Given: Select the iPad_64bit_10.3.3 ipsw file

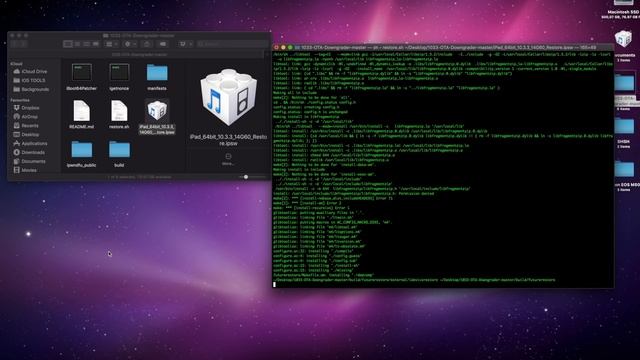Looking at the screenshot, I should tap(157, 117).
